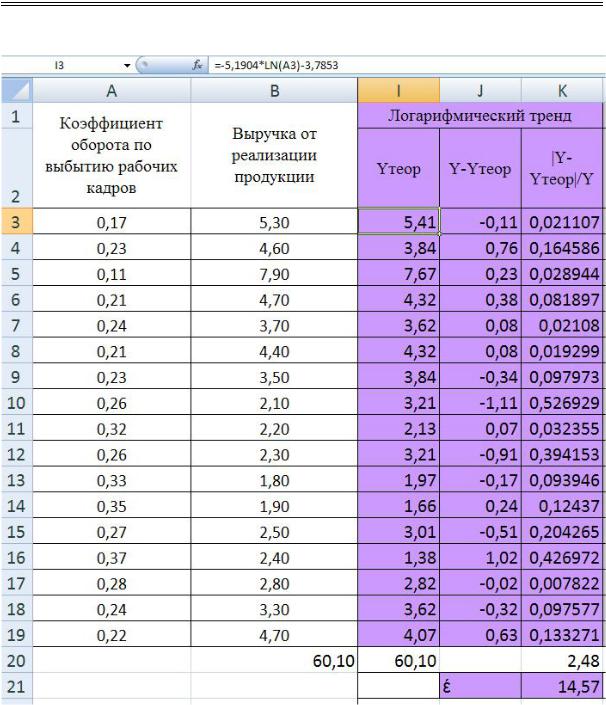Select cell I16 with value 1,38

click(399, 558)
